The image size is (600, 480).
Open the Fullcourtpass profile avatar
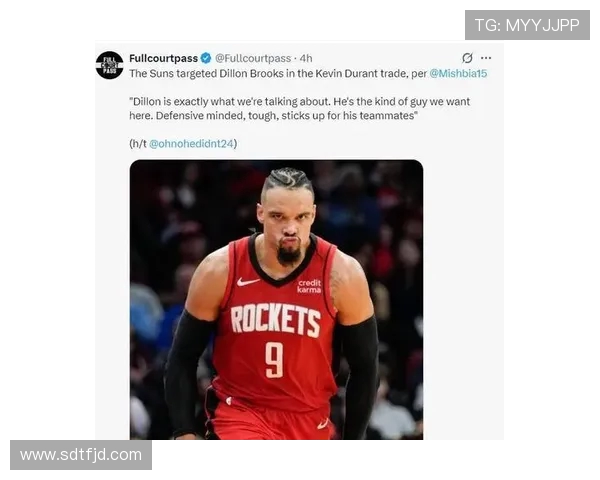109,65
